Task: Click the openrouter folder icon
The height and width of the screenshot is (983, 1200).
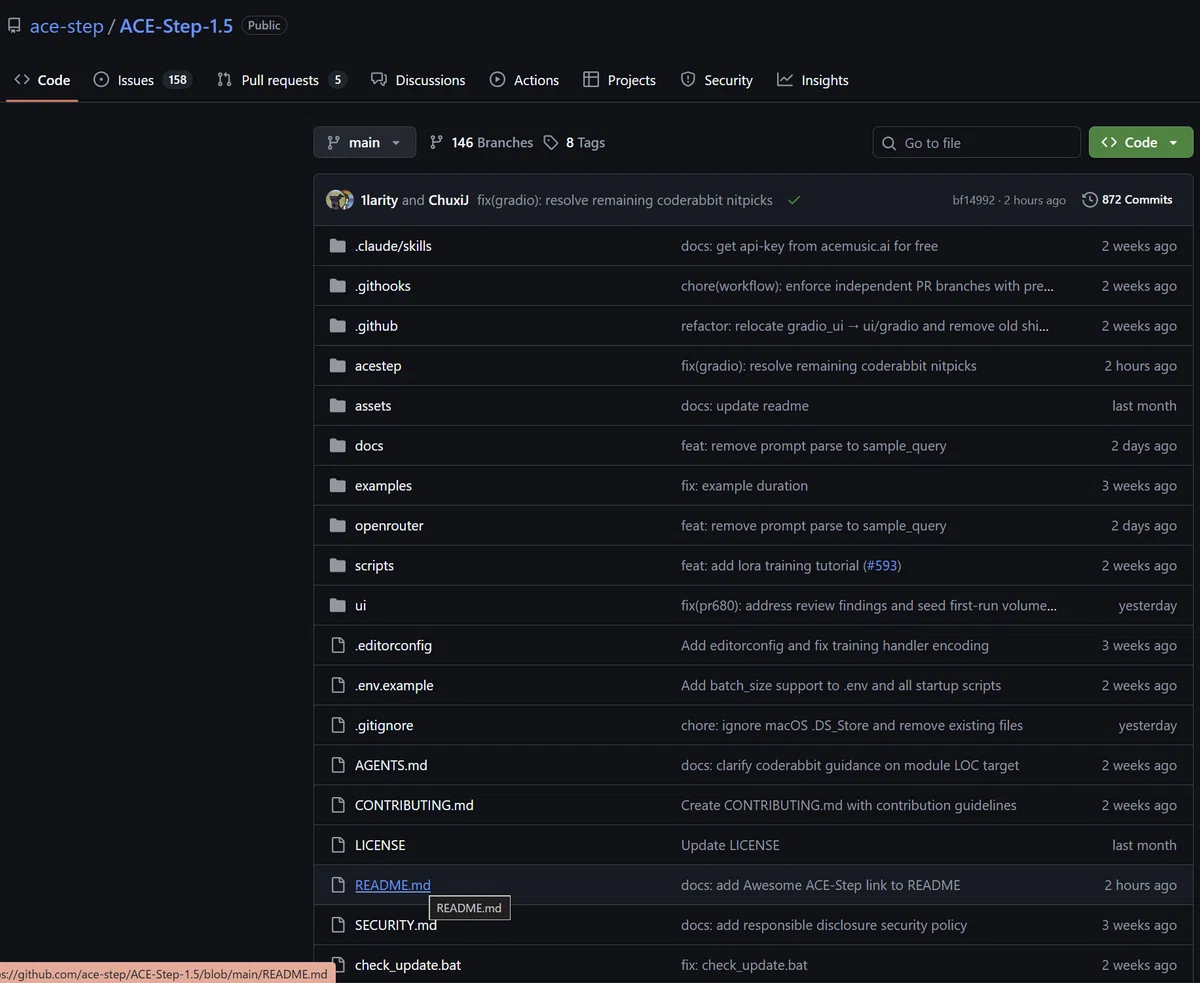Action: point(337,526)
